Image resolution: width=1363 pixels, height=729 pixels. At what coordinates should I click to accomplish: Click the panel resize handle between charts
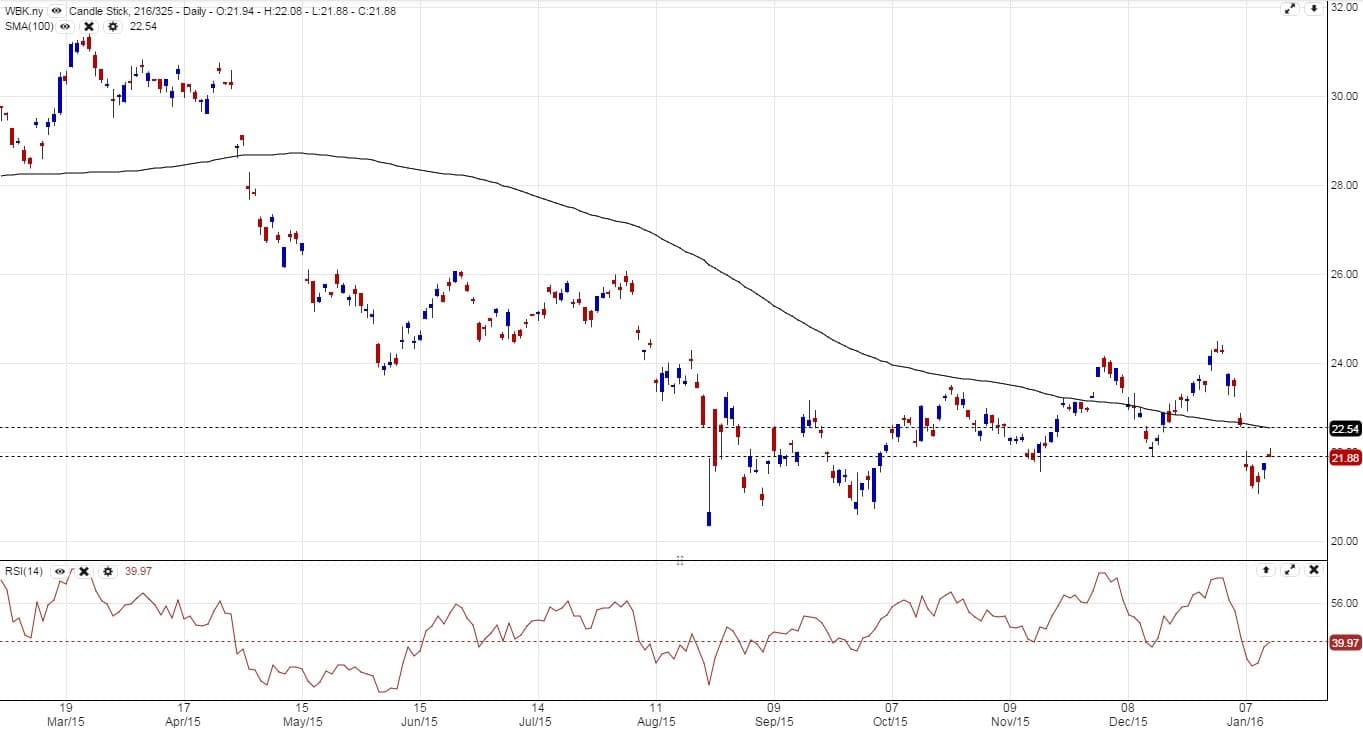coord(679,560)
